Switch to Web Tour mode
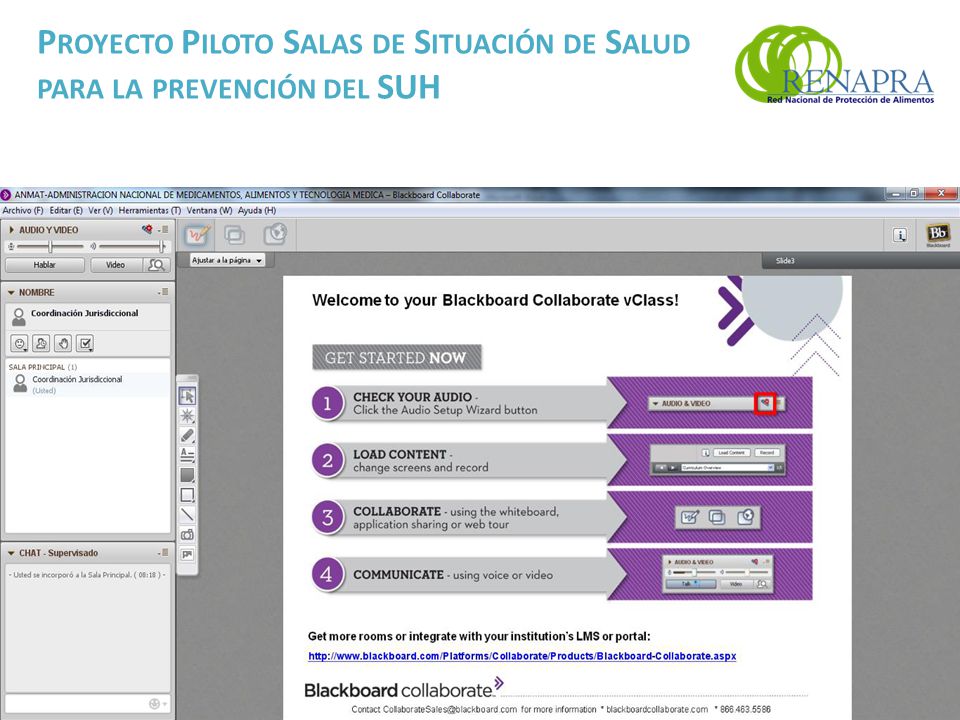Image resolution: width=960 pixels, height=720 pixels. pyautogui.click(x=275, y=234)
